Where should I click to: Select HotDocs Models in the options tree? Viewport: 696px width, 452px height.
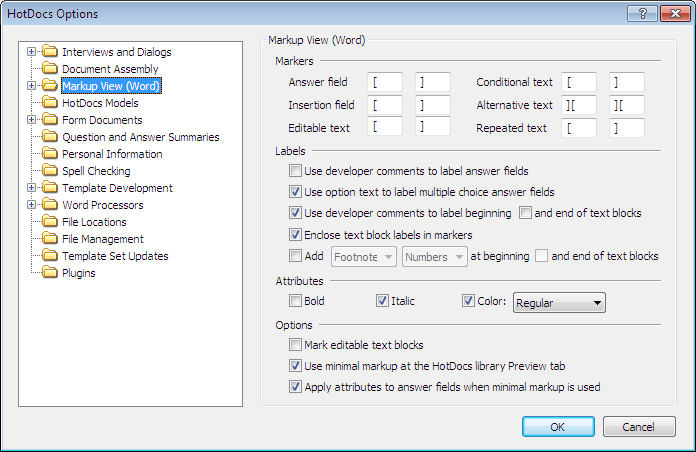[x=100, y=103]
